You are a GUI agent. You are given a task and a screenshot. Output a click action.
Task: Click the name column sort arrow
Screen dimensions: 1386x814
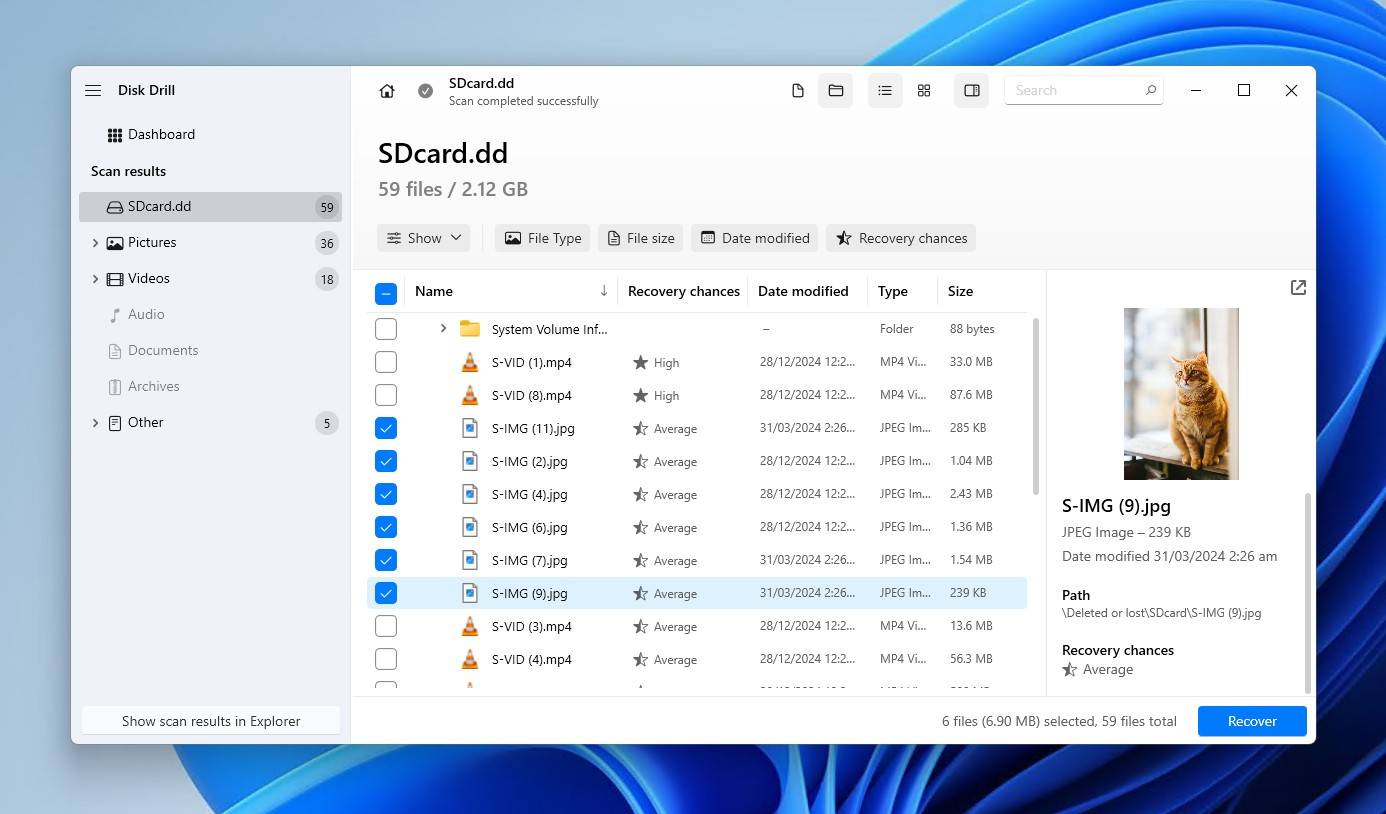click(x=604, y=291)
